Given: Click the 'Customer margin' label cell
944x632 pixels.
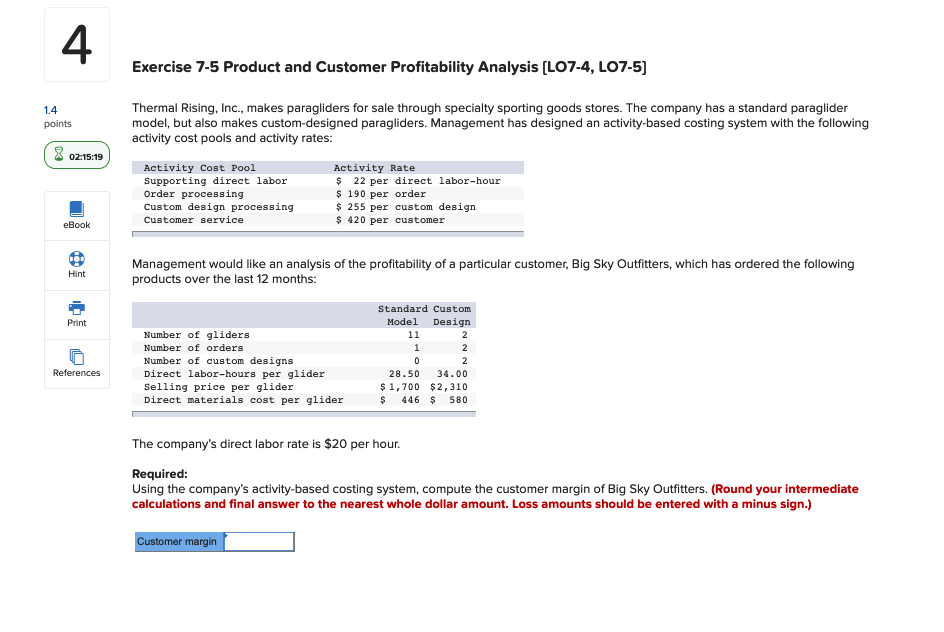Looking at the screenshot, I should coord(179,542).
